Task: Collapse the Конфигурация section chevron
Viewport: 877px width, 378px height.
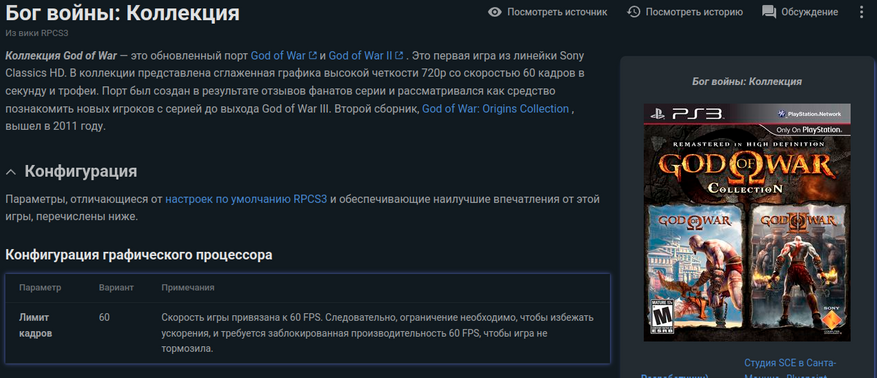Action: [11, 172]
